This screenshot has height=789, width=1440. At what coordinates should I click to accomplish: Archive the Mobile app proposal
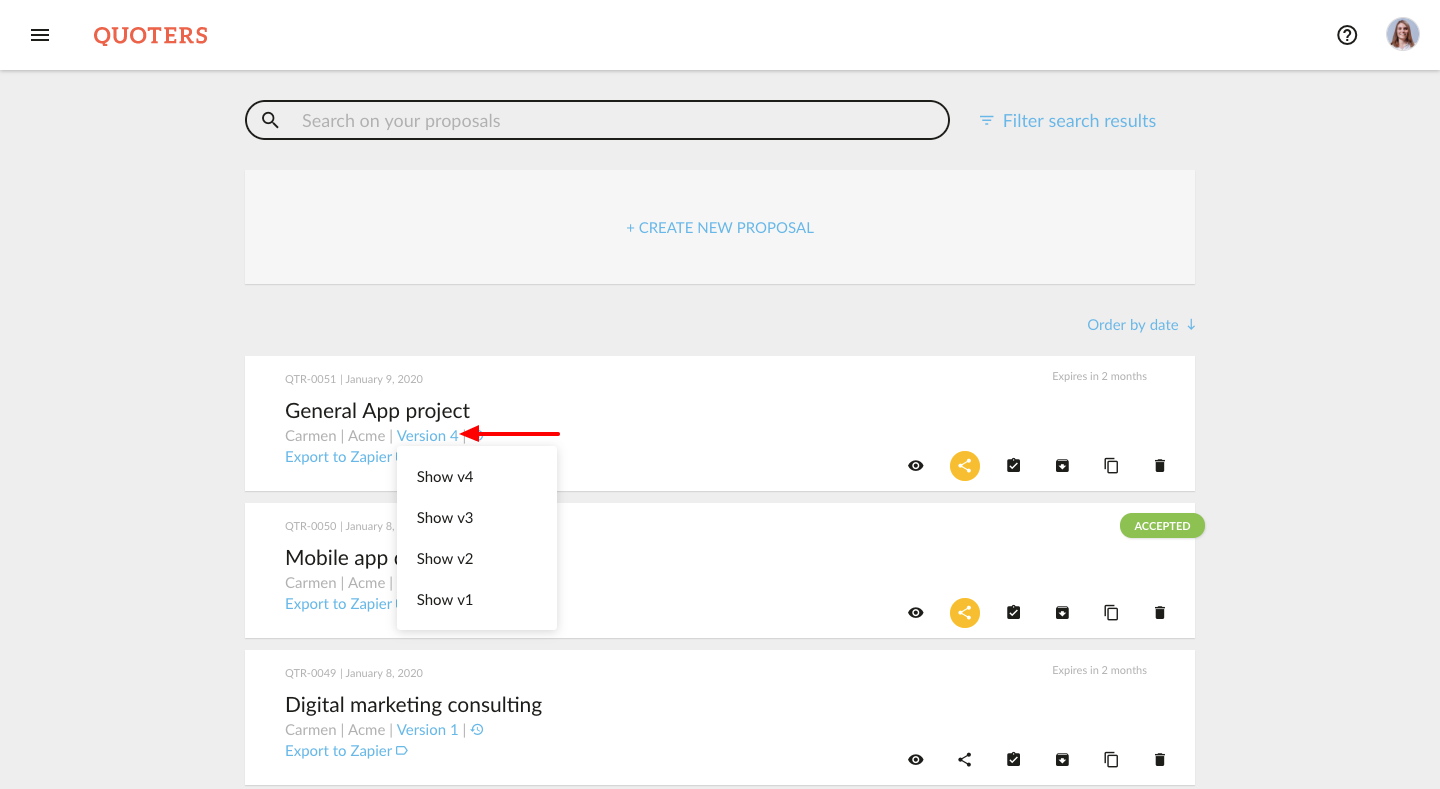(1061, 612)
